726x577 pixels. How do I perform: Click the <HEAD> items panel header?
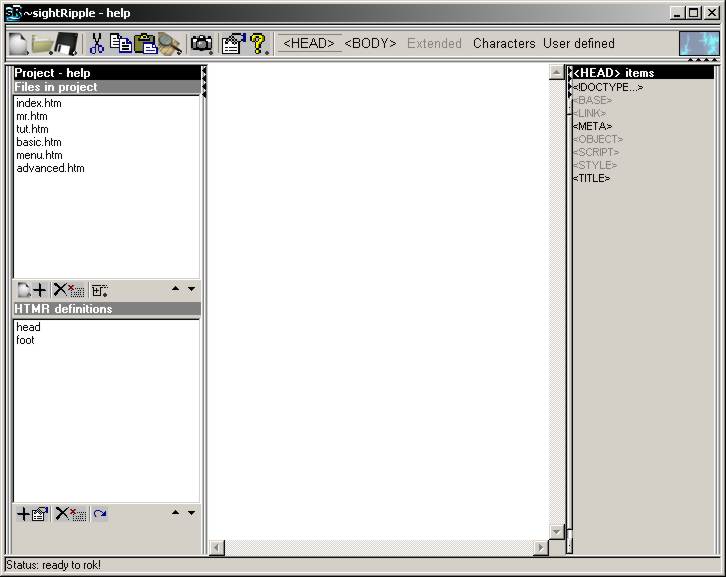[x=643, y=73]
